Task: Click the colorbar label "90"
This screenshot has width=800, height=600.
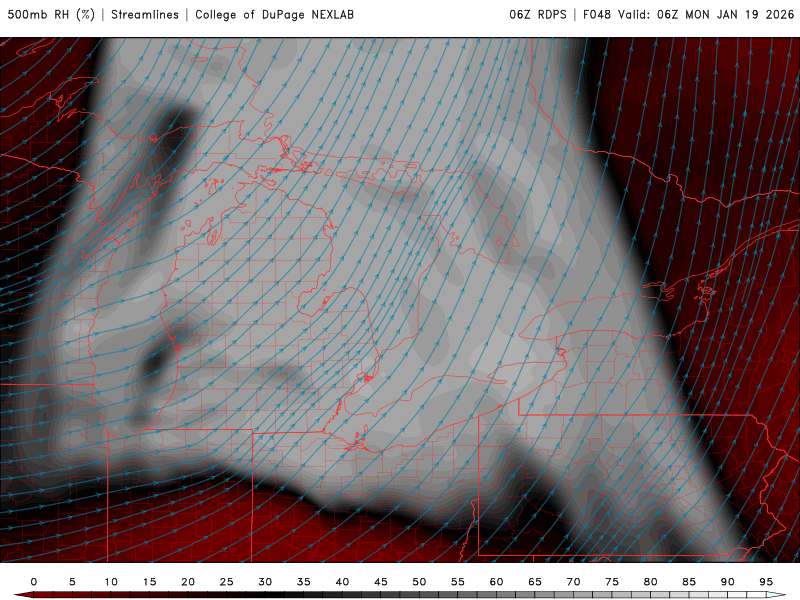Action: tap(728, 582)
